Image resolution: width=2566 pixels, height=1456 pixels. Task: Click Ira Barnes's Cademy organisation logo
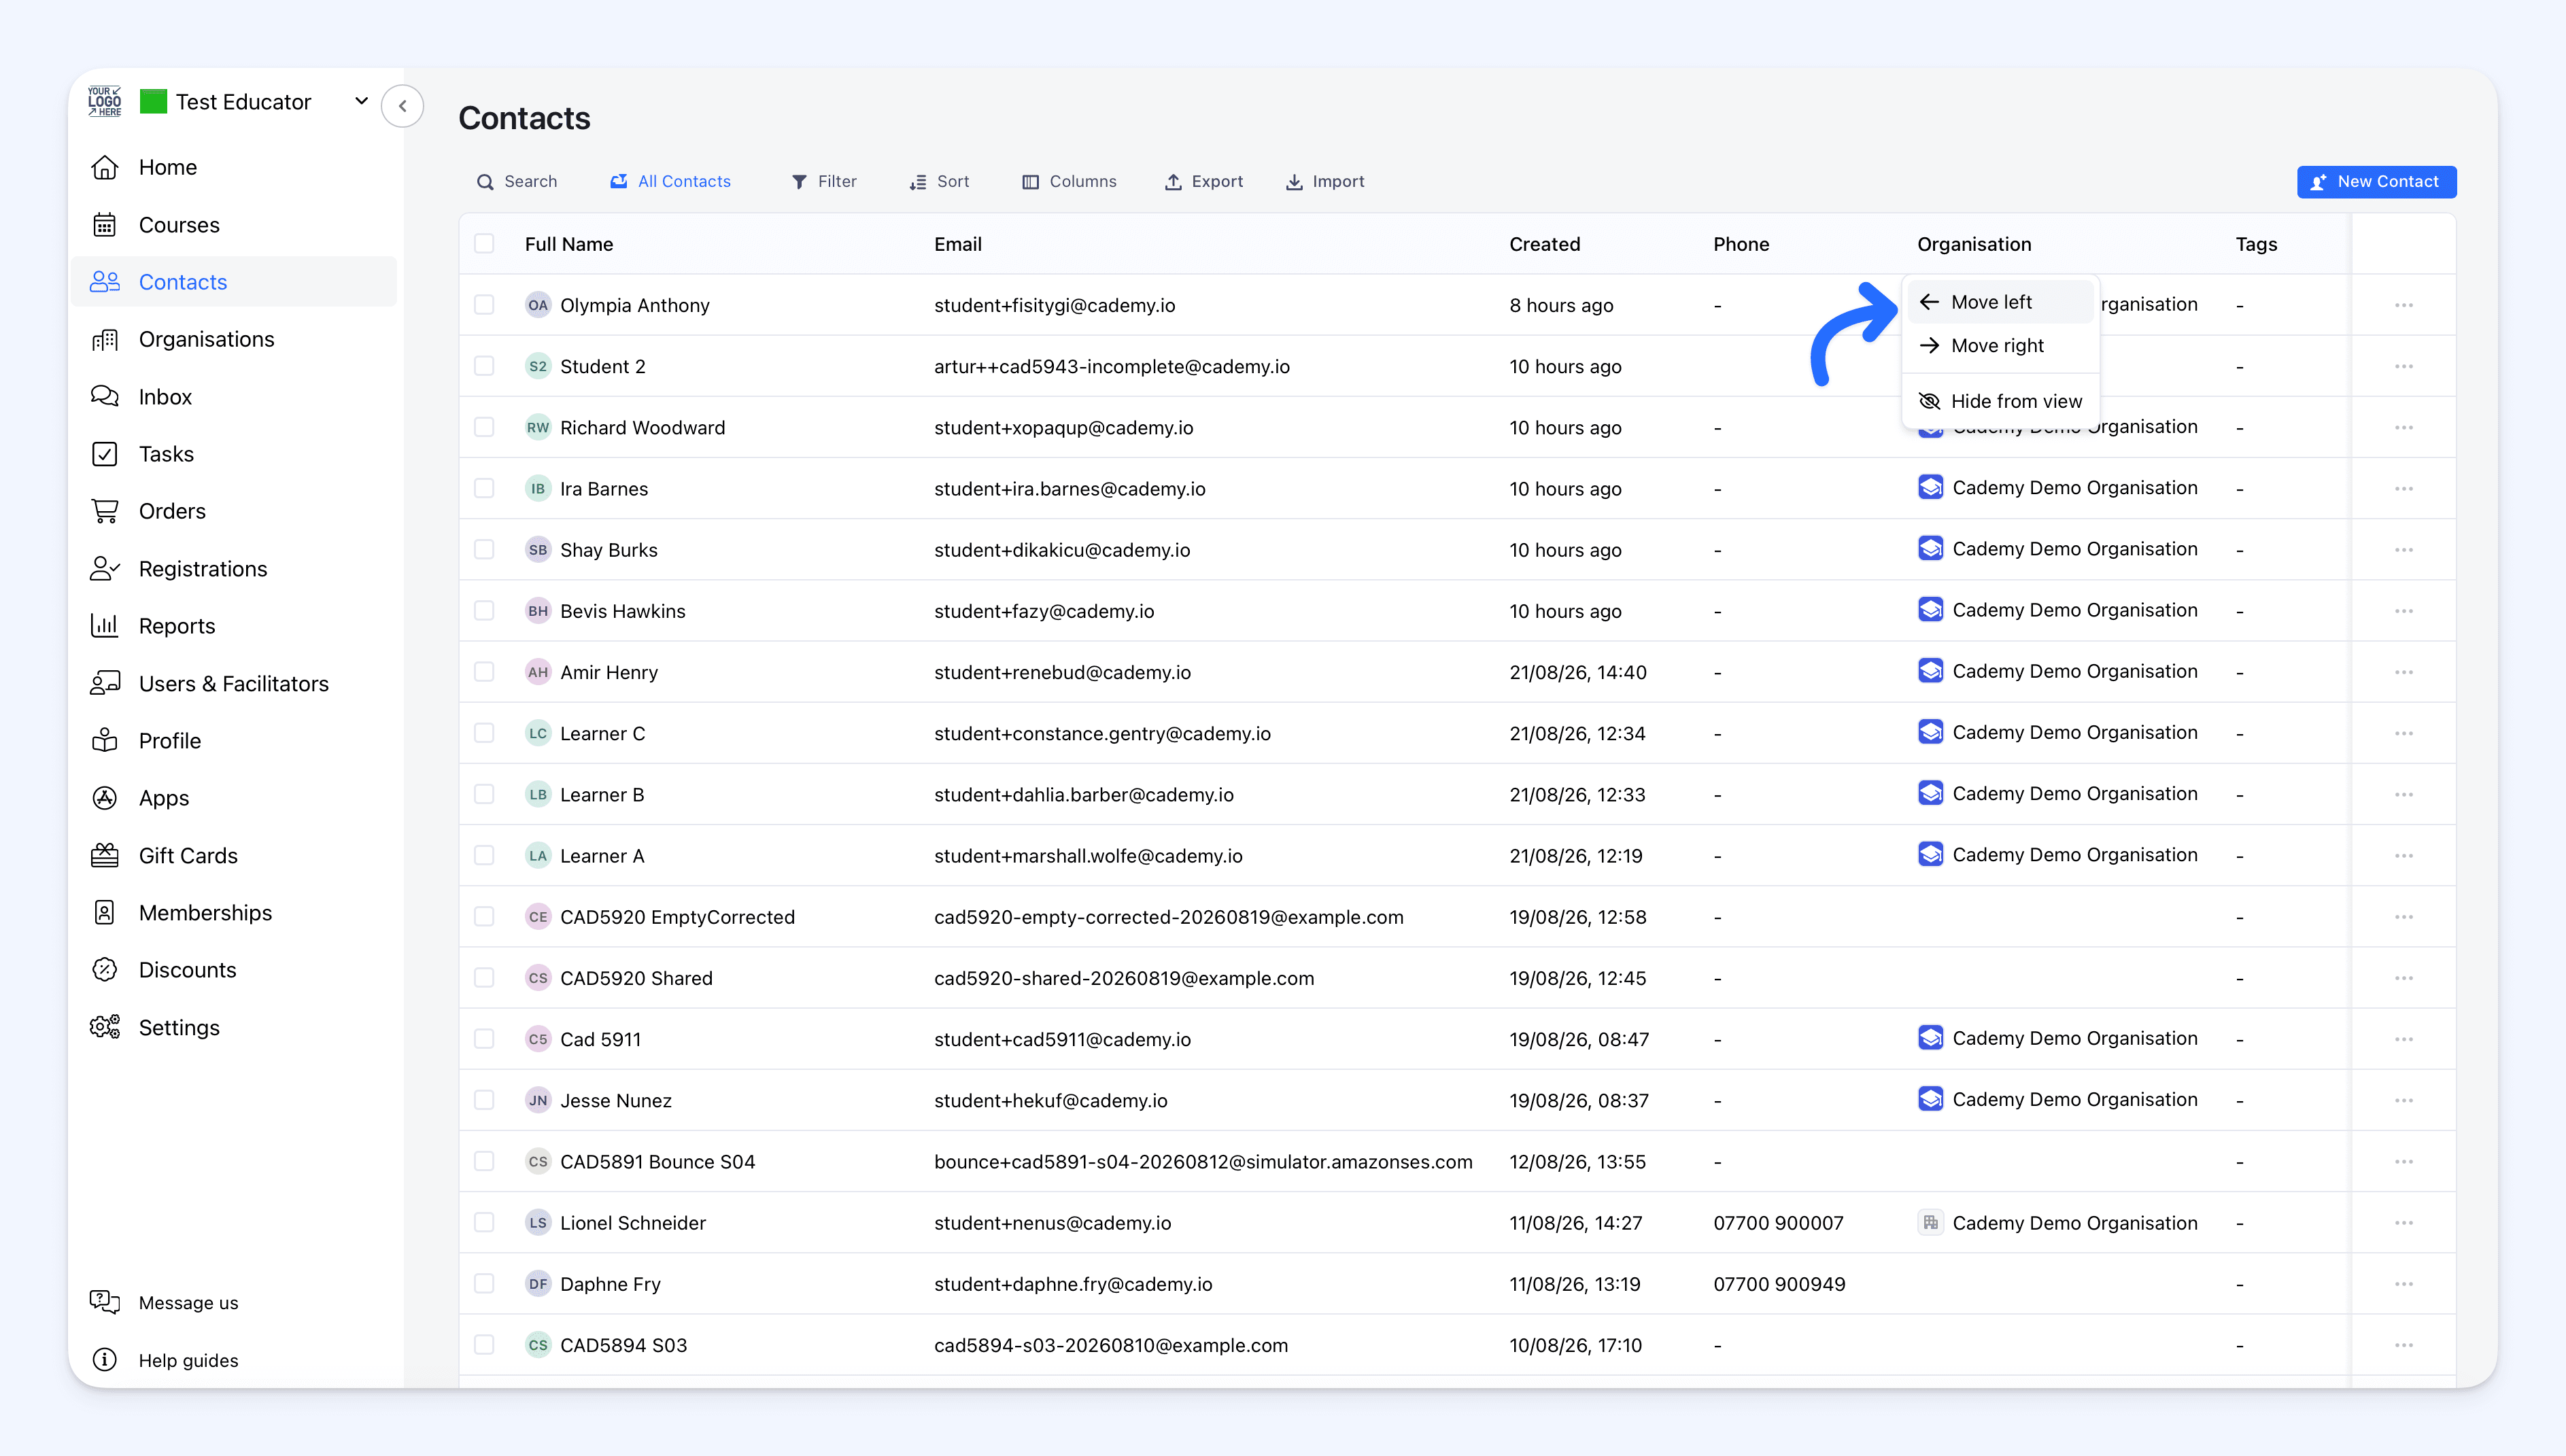pyautogui.click(x=1930, y=487)
